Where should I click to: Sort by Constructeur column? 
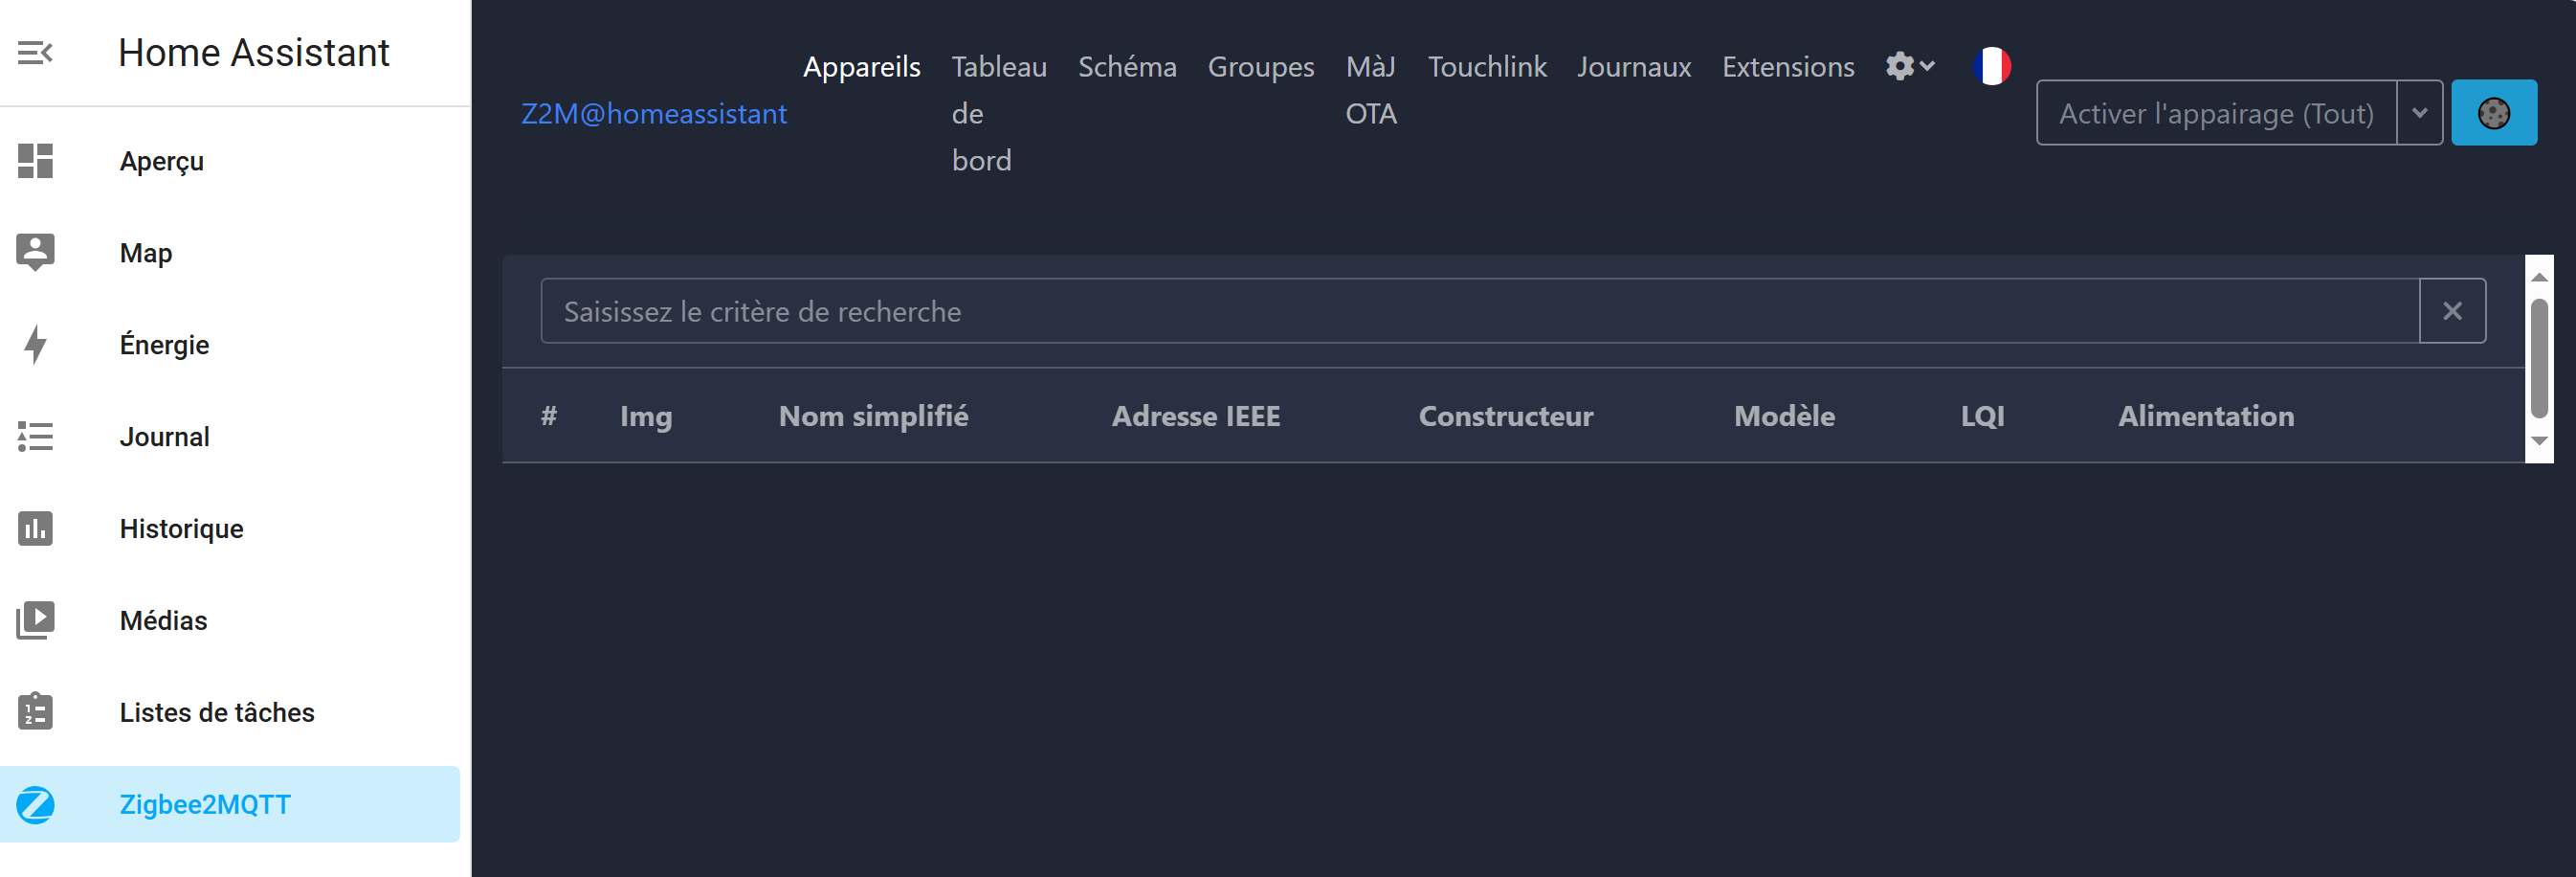click(1505, 416)
